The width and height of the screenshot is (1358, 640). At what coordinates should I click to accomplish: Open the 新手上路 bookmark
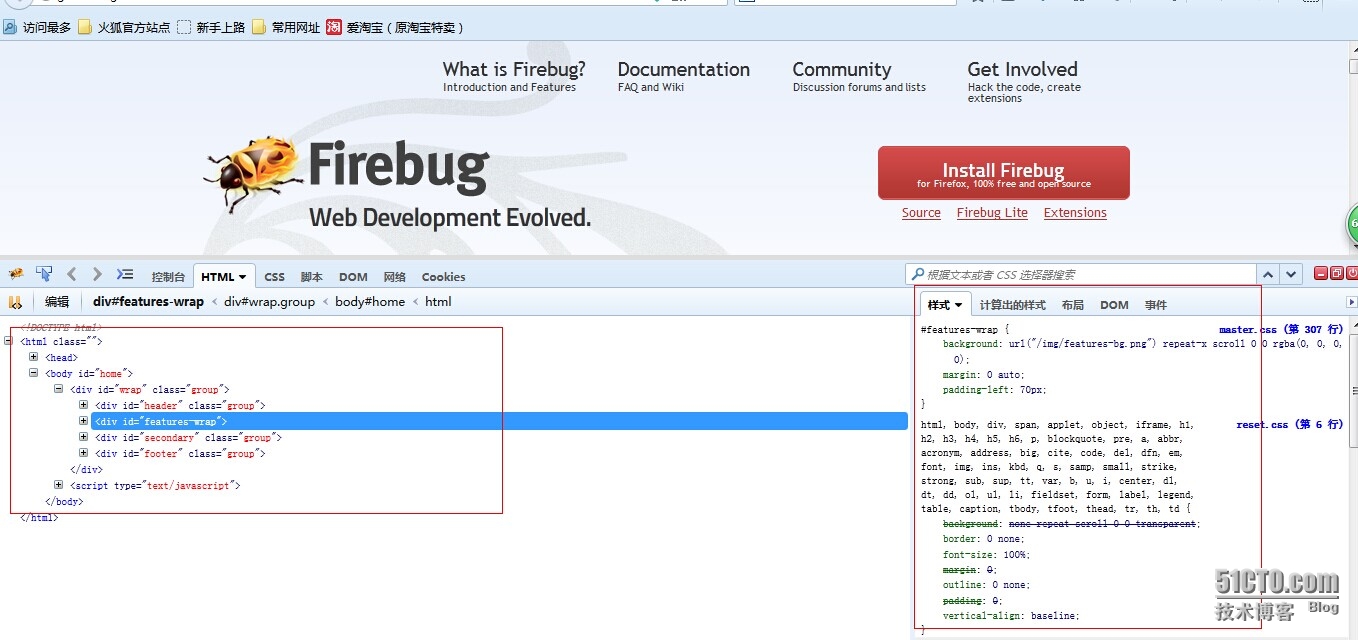click(211, 28)
